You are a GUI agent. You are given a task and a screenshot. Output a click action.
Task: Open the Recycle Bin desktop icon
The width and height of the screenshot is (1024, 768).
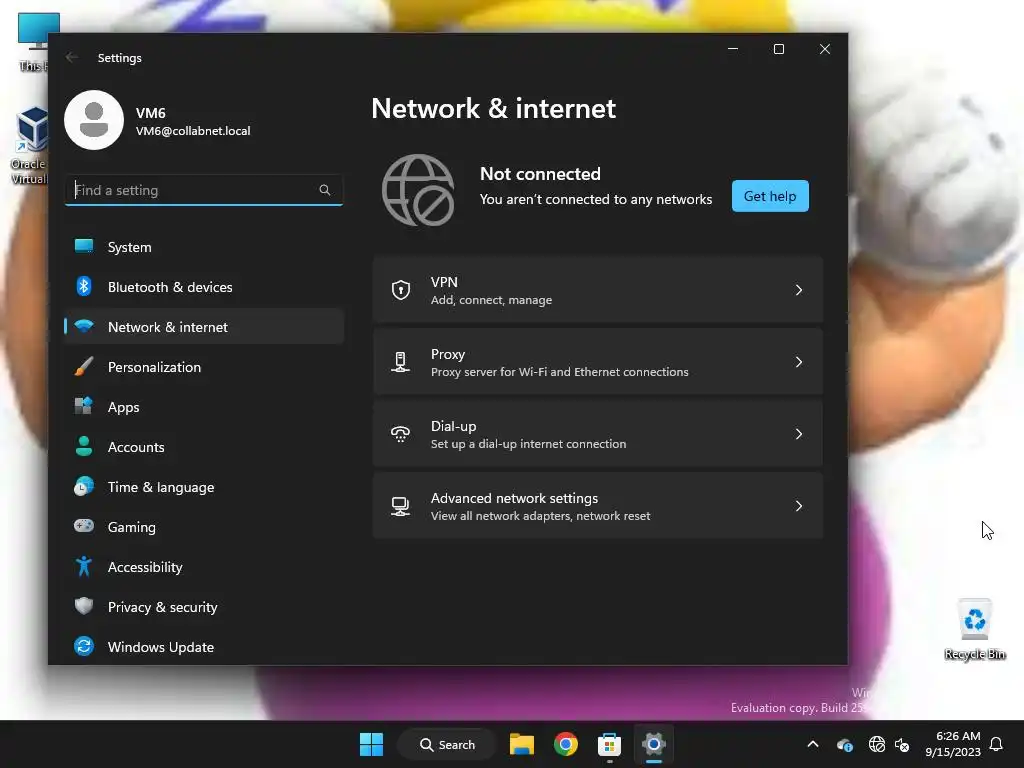point(974,629)
